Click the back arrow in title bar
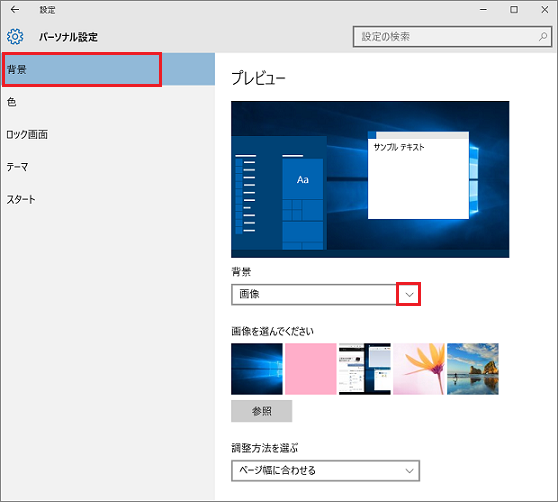Screen dimensions: 558x502 point(15,10)
